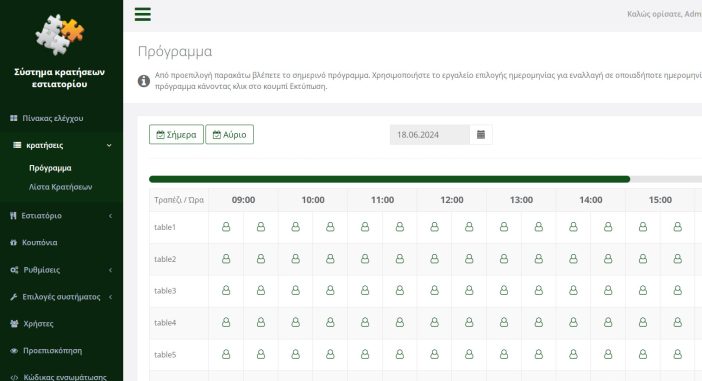Book table1 first slot at 09:00
This screenshot has height=381, width=702.
[226, 227]
